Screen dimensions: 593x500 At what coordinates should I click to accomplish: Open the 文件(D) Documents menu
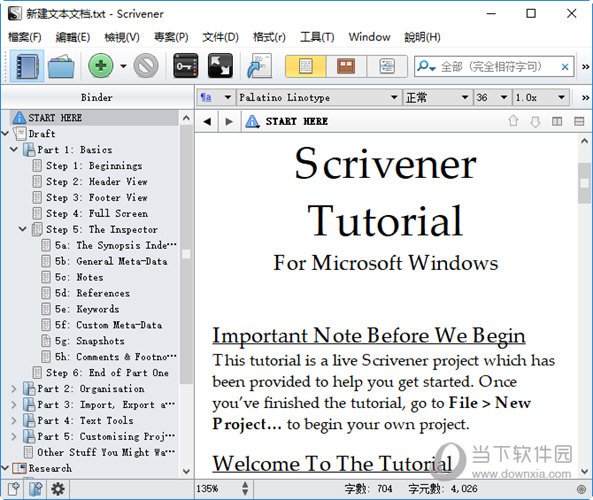click(220, 37)
